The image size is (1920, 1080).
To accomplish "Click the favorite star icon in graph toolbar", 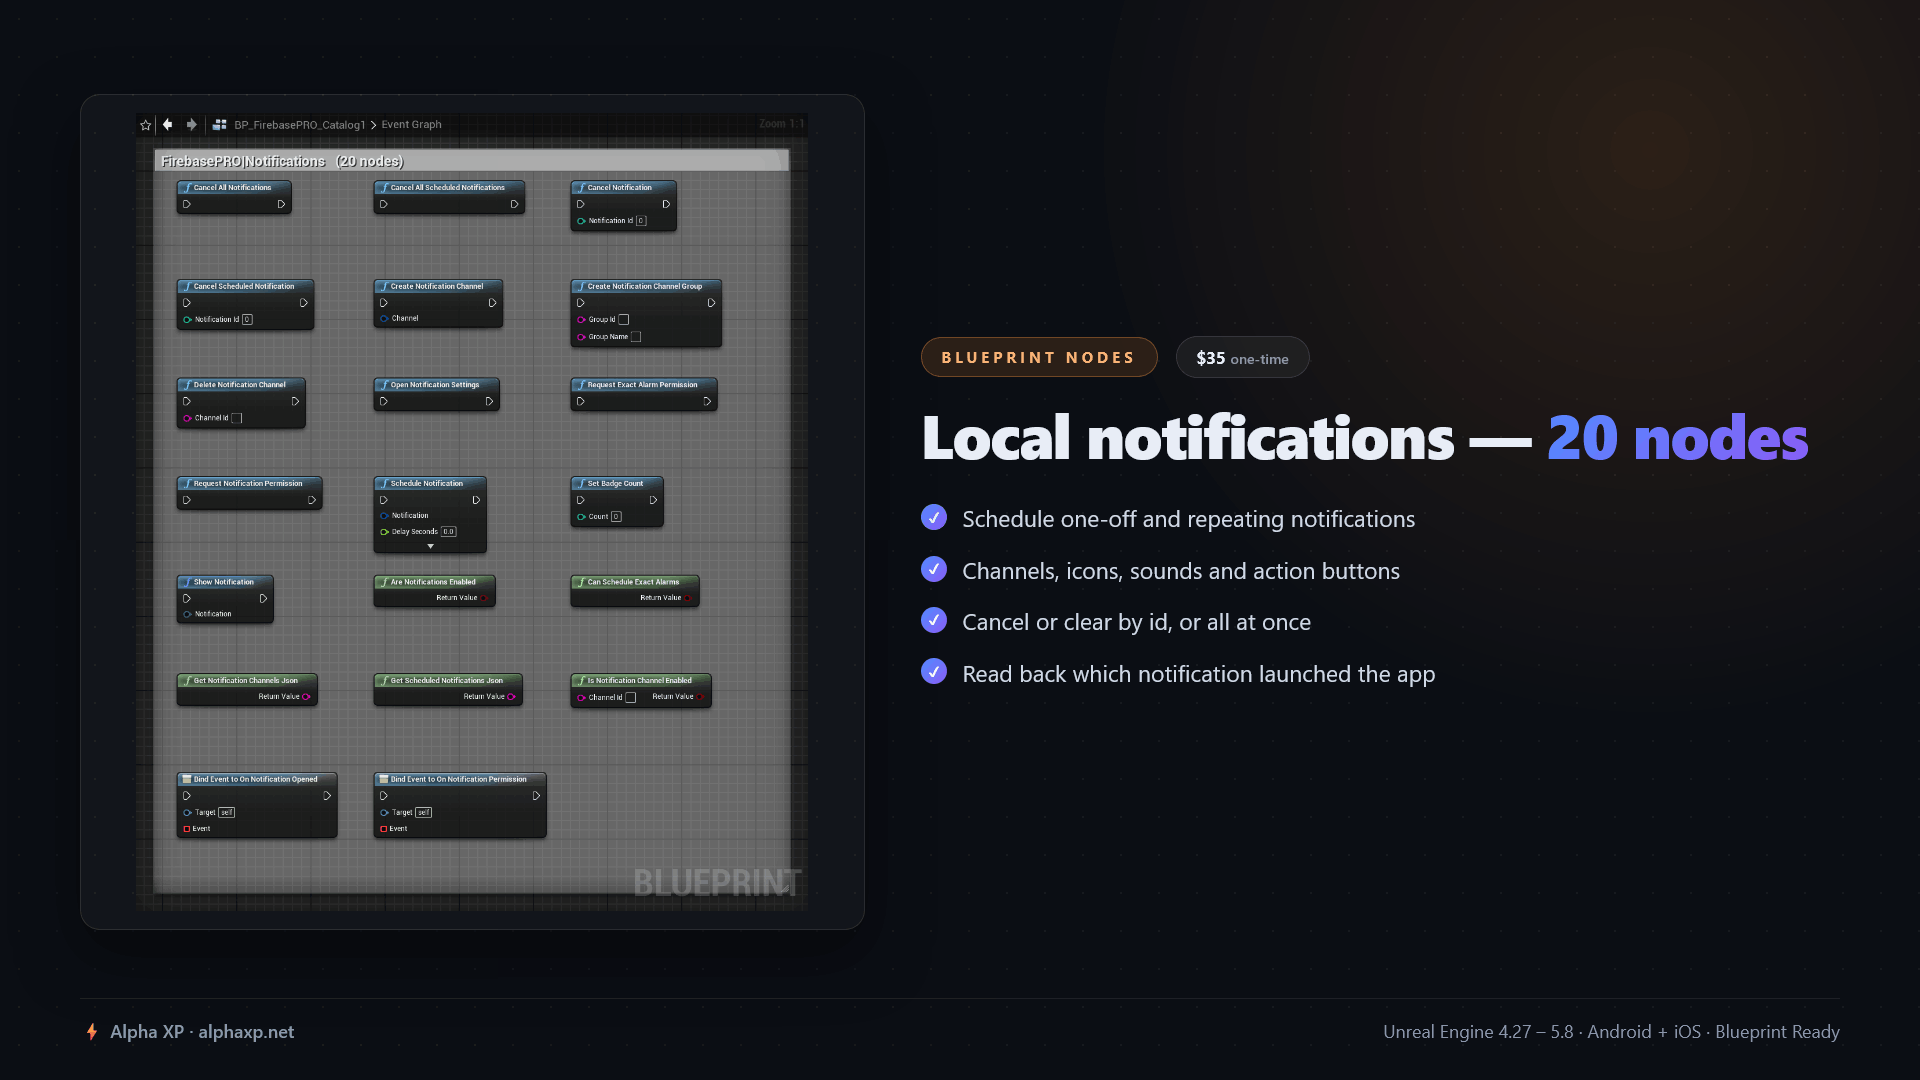I will click(x=146, y=125).
